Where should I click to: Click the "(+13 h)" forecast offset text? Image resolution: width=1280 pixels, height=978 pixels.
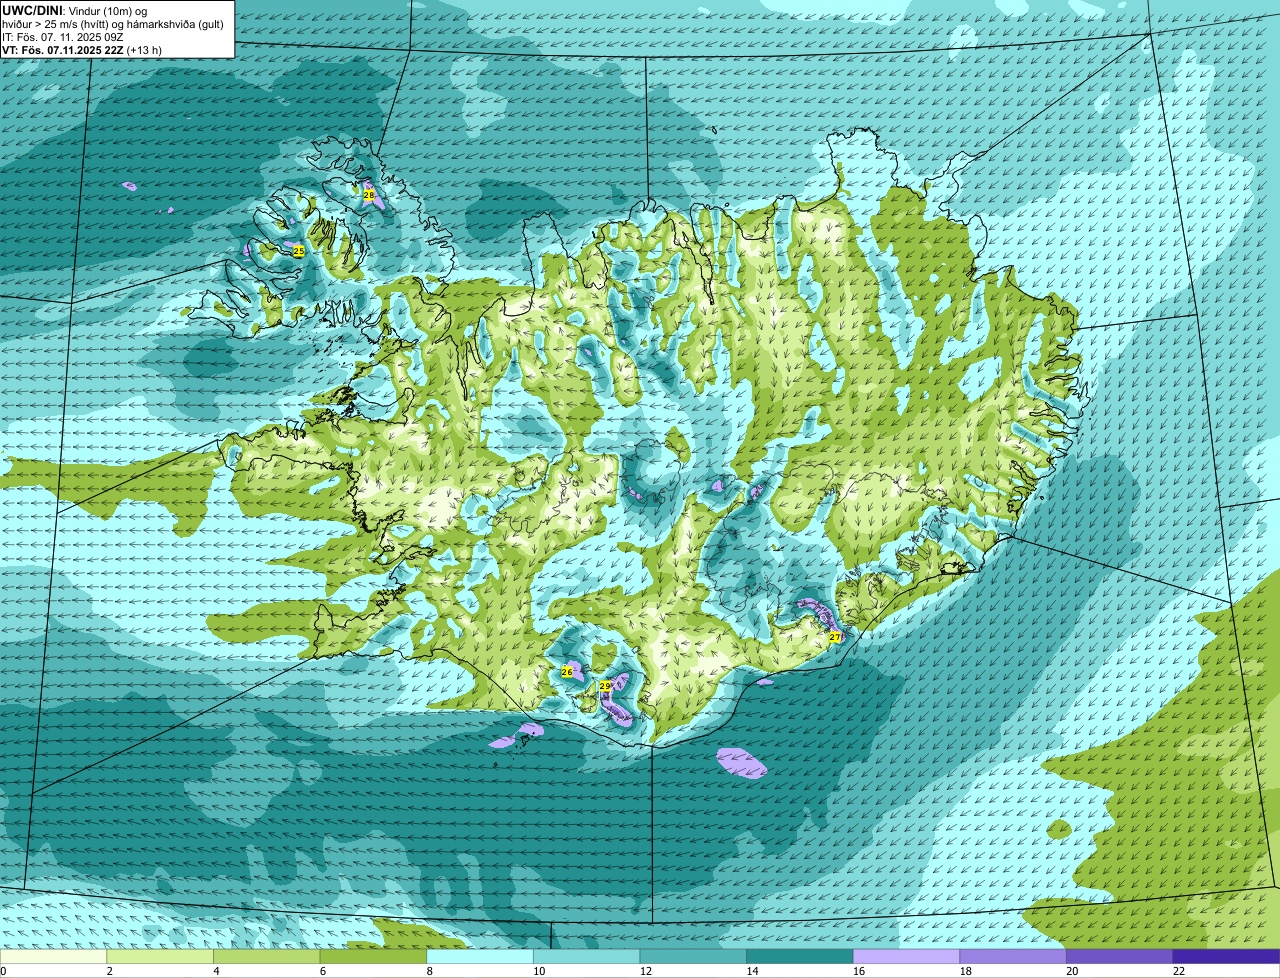145,50
